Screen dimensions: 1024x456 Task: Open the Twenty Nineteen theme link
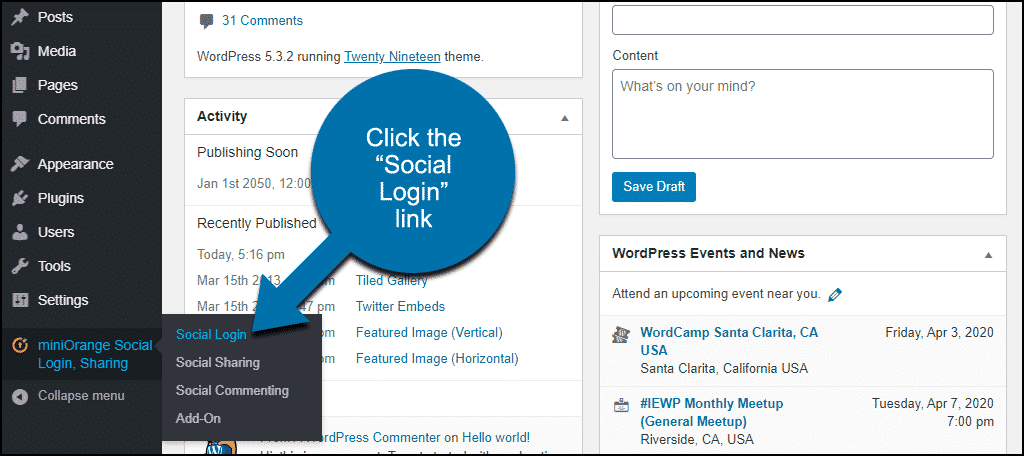point(392,56)
